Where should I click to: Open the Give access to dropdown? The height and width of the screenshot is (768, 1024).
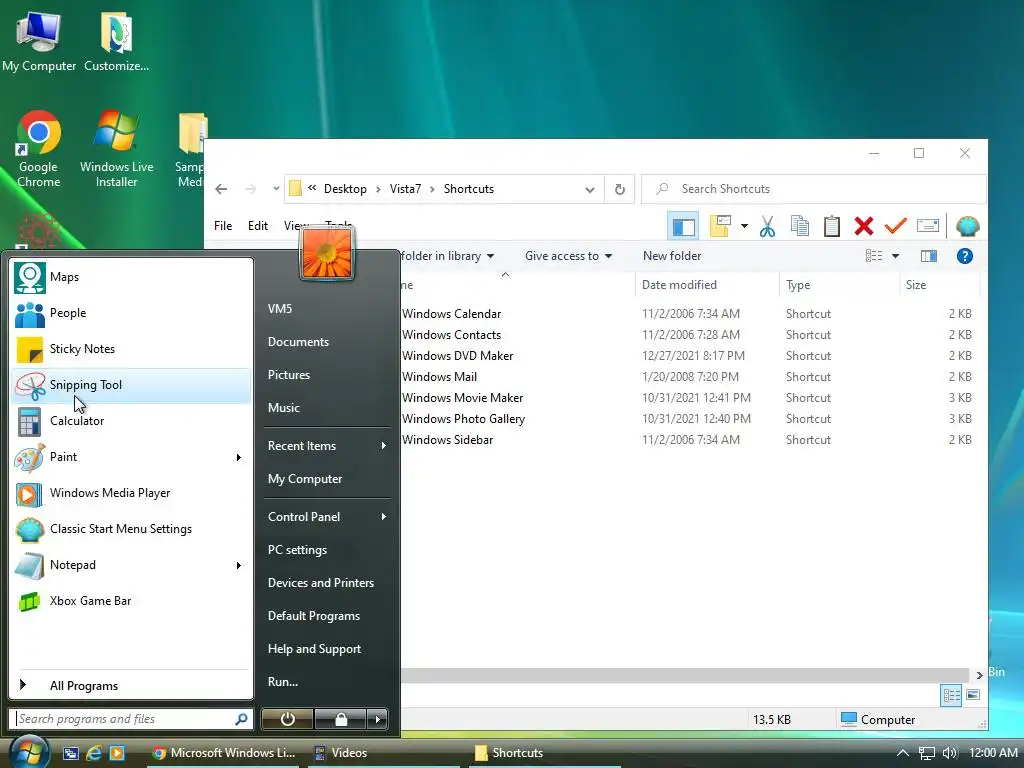(568, 256)
